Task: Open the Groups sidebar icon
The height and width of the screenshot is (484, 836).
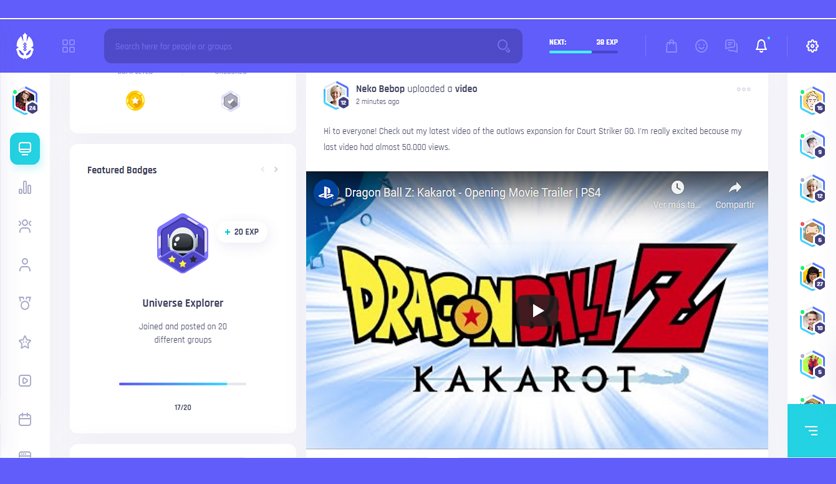Action: tap(25, 226)
